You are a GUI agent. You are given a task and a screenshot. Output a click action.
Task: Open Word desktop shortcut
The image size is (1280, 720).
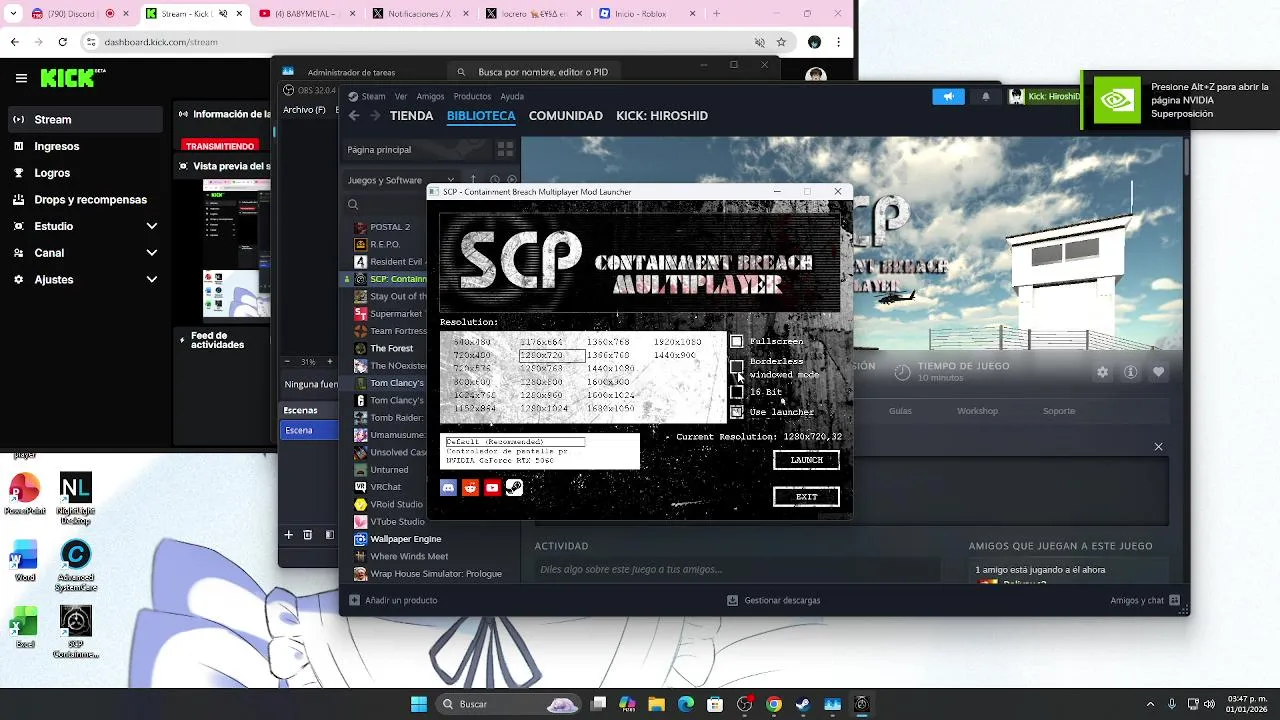[24, 561]
